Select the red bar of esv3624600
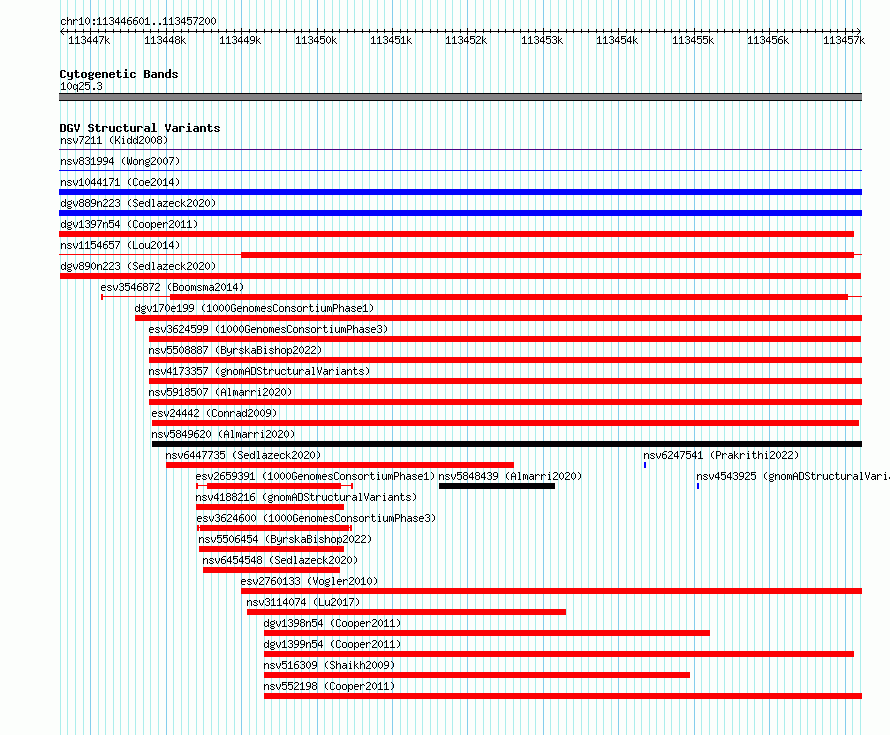This screenshot has height=735, width=890. click(x=275, y=528)
